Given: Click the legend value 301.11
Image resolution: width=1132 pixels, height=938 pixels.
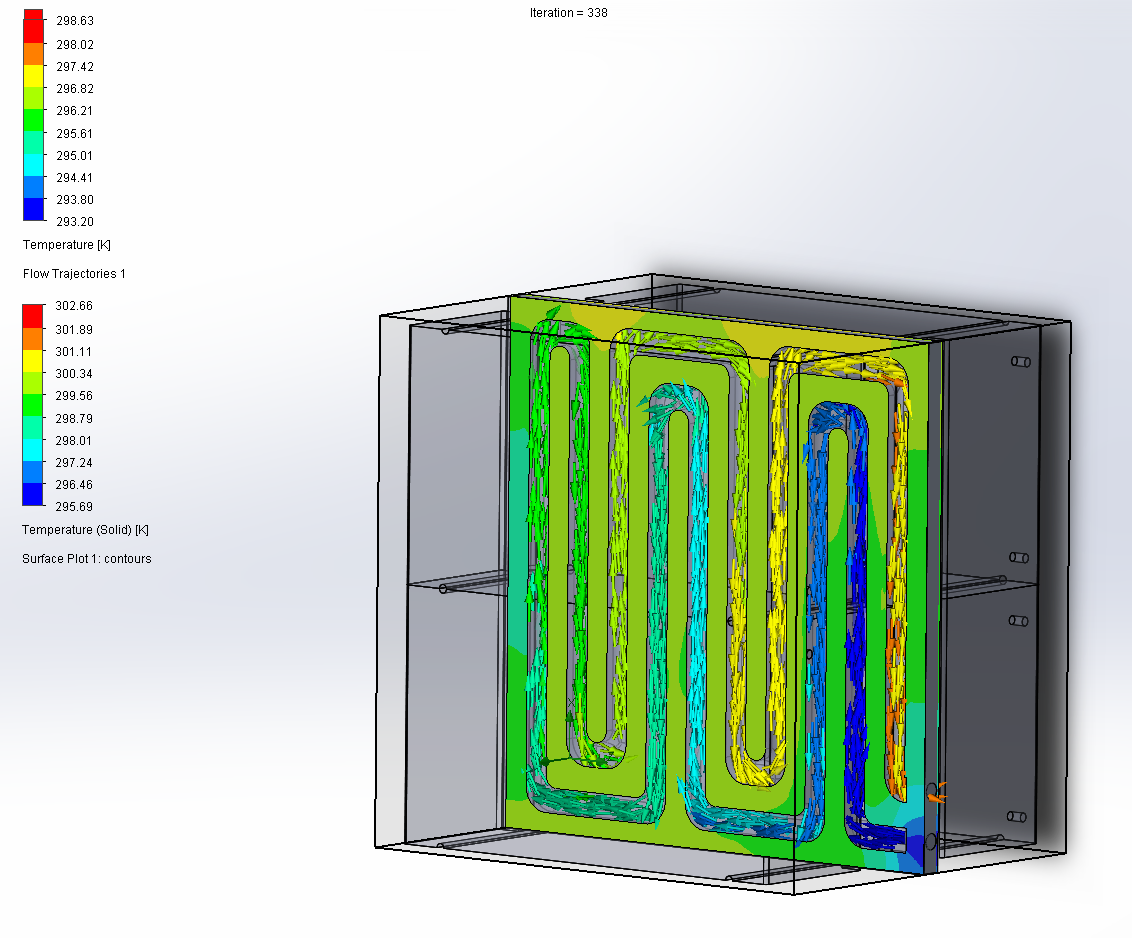Looking at the screenshot, I should pyautogui.click(x=75, y=352).
